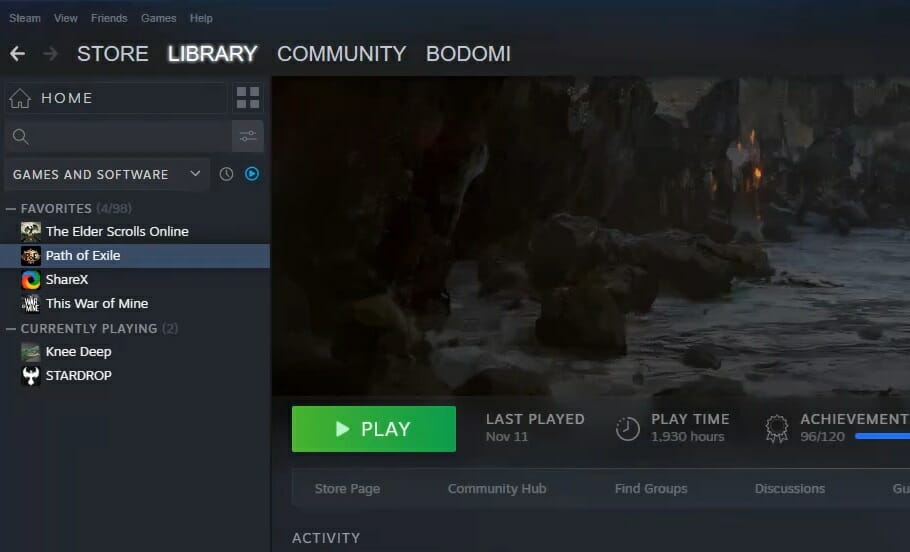Open the Friends menu
The height and width of the screenshot is (552, 910).
coord(109,18)
